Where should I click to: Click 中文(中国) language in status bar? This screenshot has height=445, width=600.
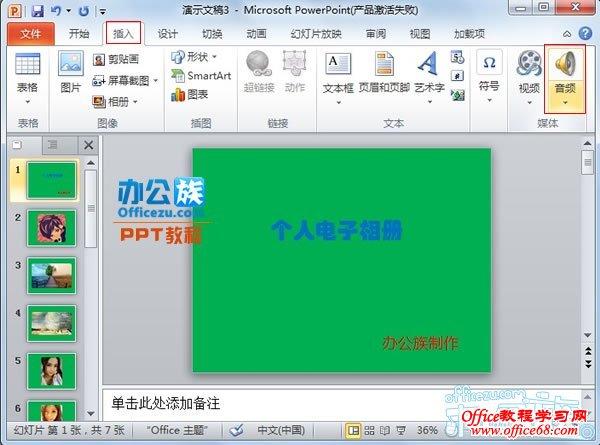(281, 430)
